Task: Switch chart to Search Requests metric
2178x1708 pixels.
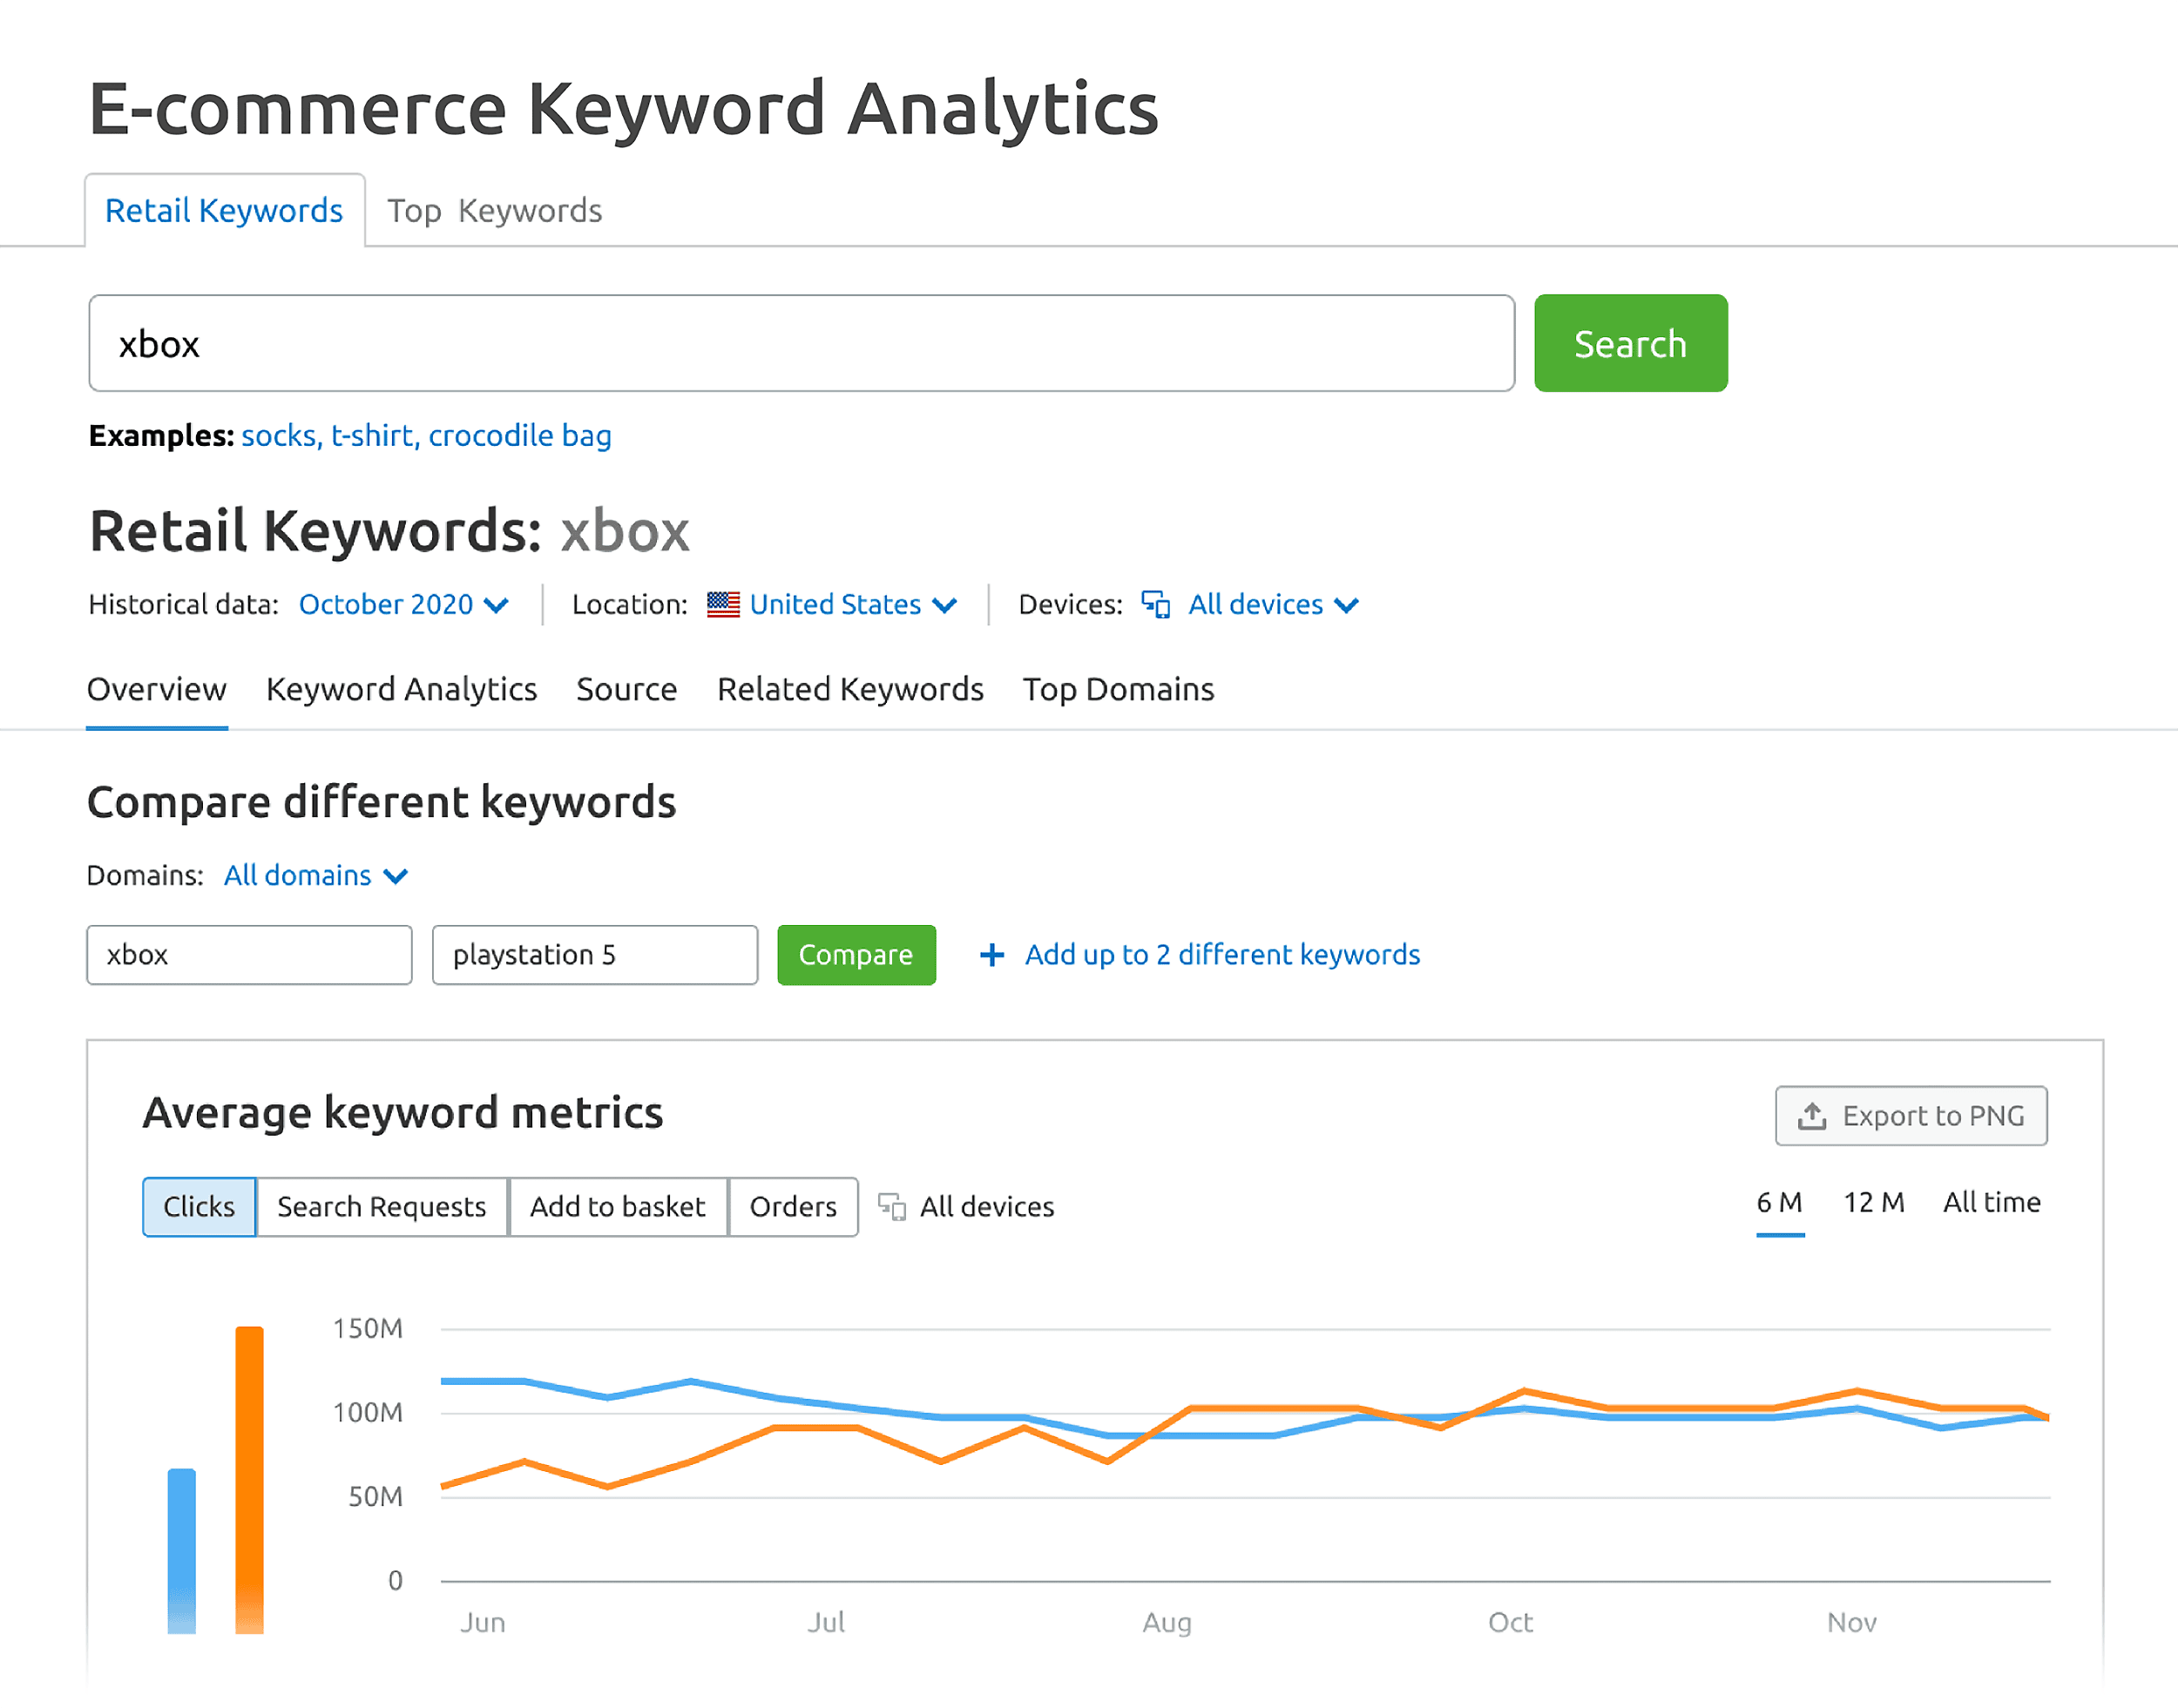Action: 382,1207
